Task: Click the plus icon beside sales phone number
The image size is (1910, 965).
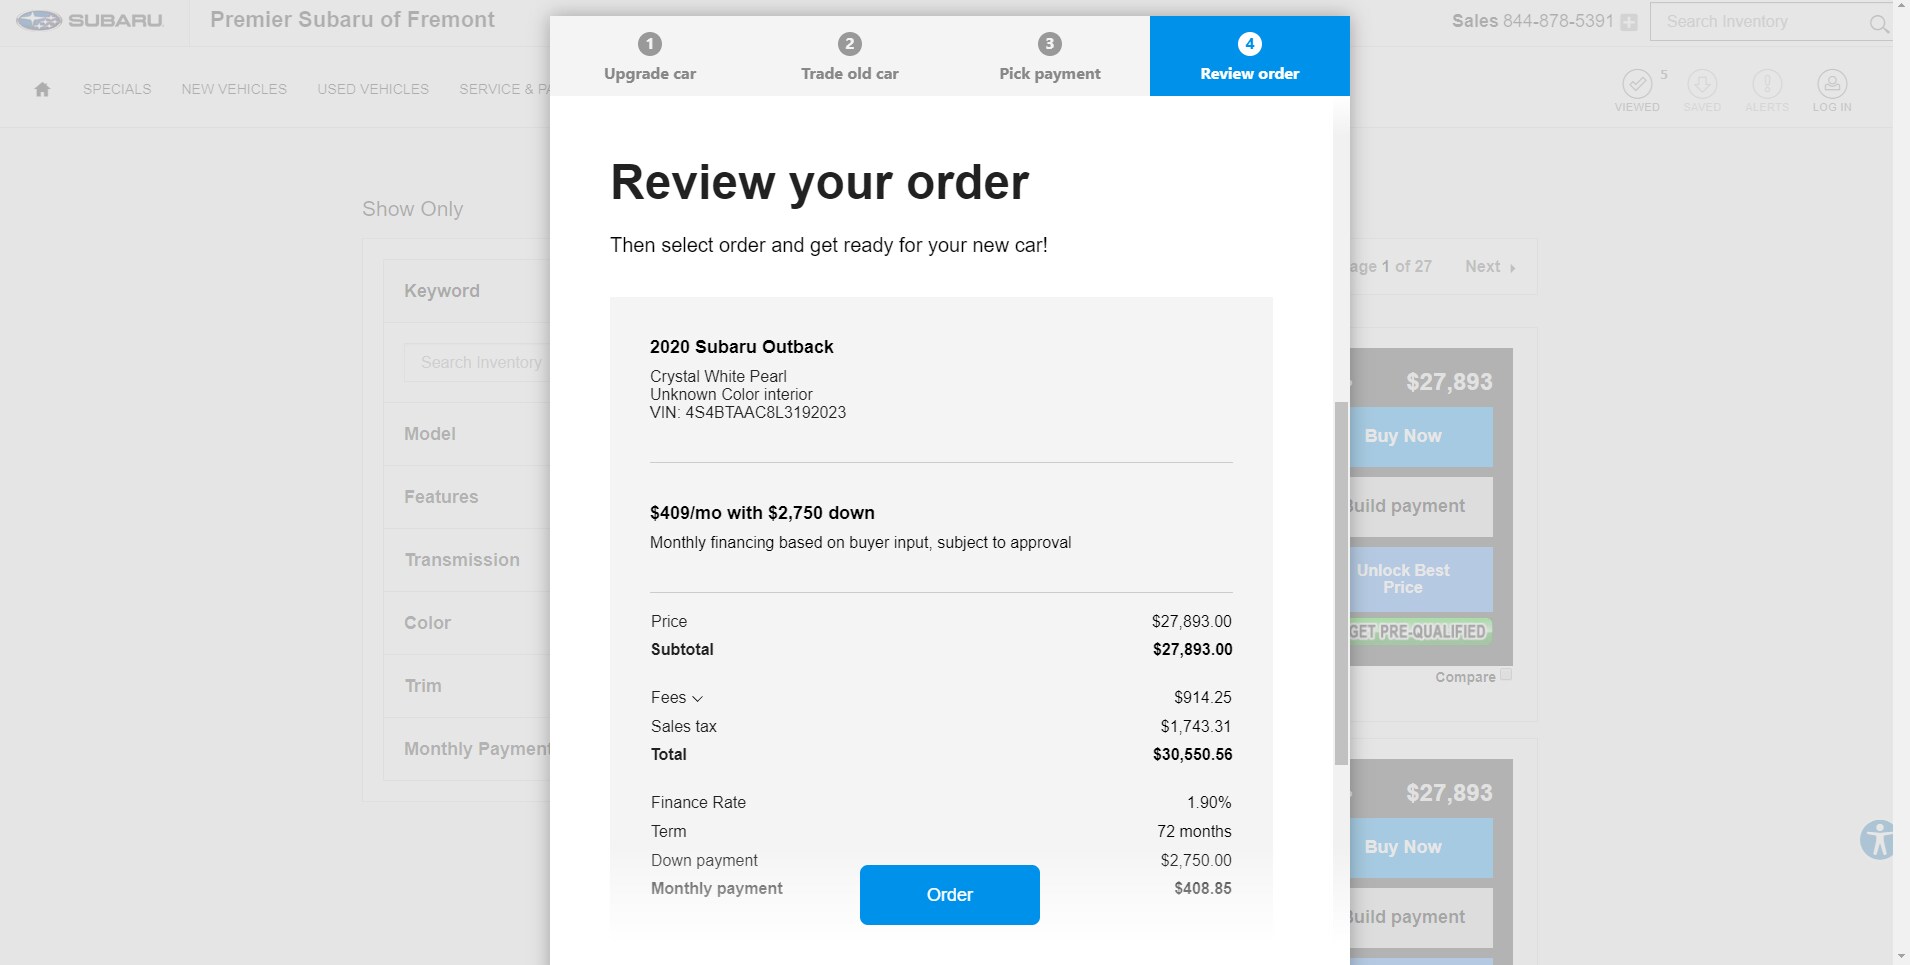Action: coord(1629,22)
